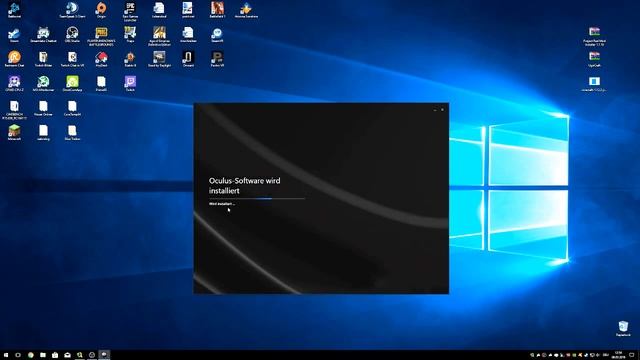The width and height of the screenshot is (640, 360).
Task: Click the MSI Afterburner desktop icon
Action: pos(43,84)
